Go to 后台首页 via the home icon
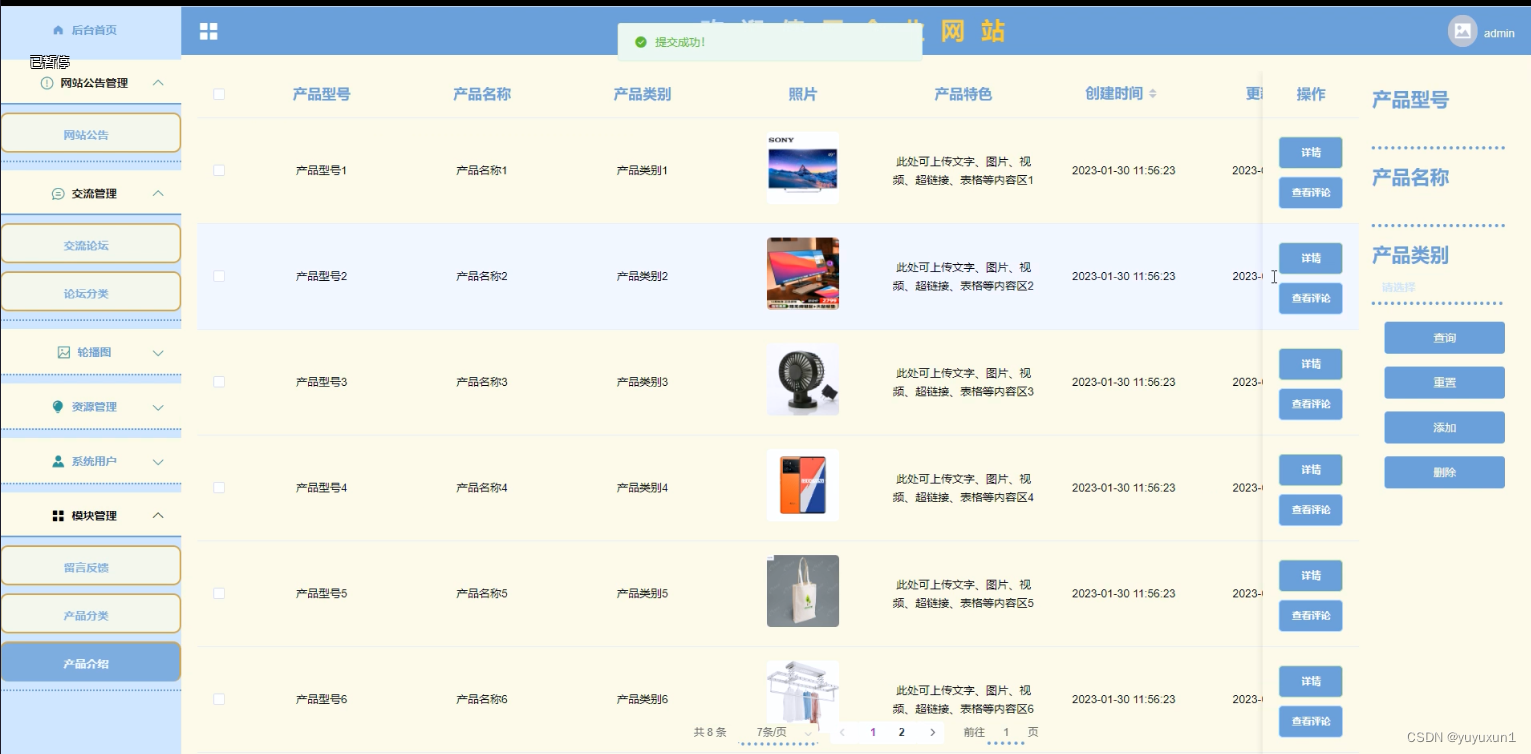 [x=58, y=30]
